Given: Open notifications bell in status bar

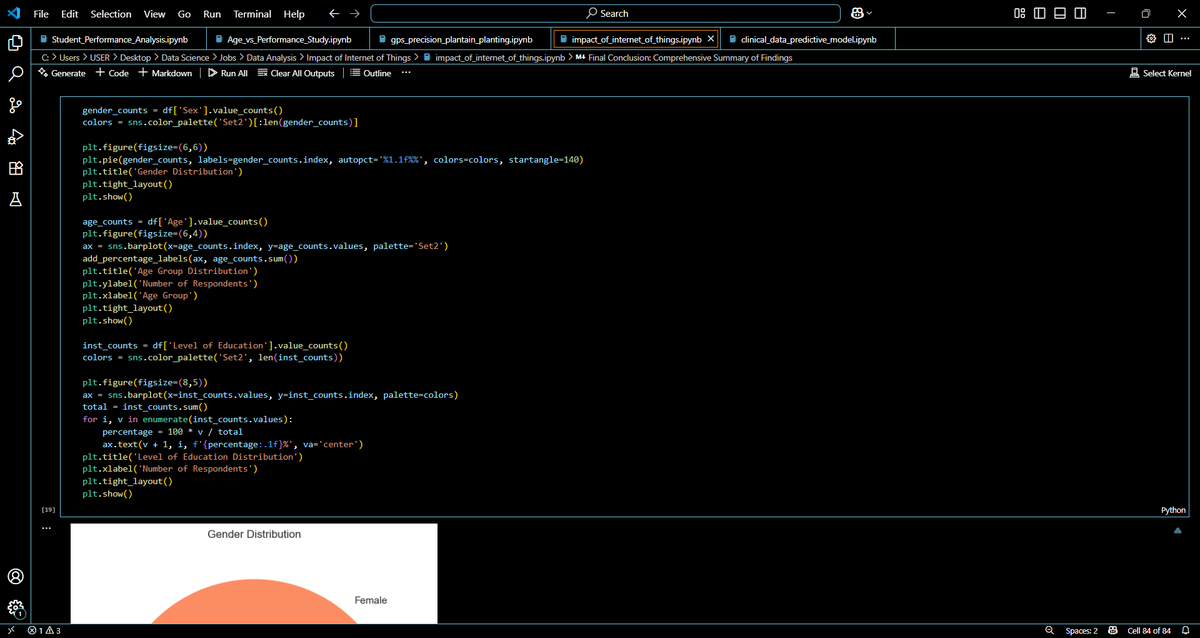Looking at the screenshot, I should (1184, 630).
